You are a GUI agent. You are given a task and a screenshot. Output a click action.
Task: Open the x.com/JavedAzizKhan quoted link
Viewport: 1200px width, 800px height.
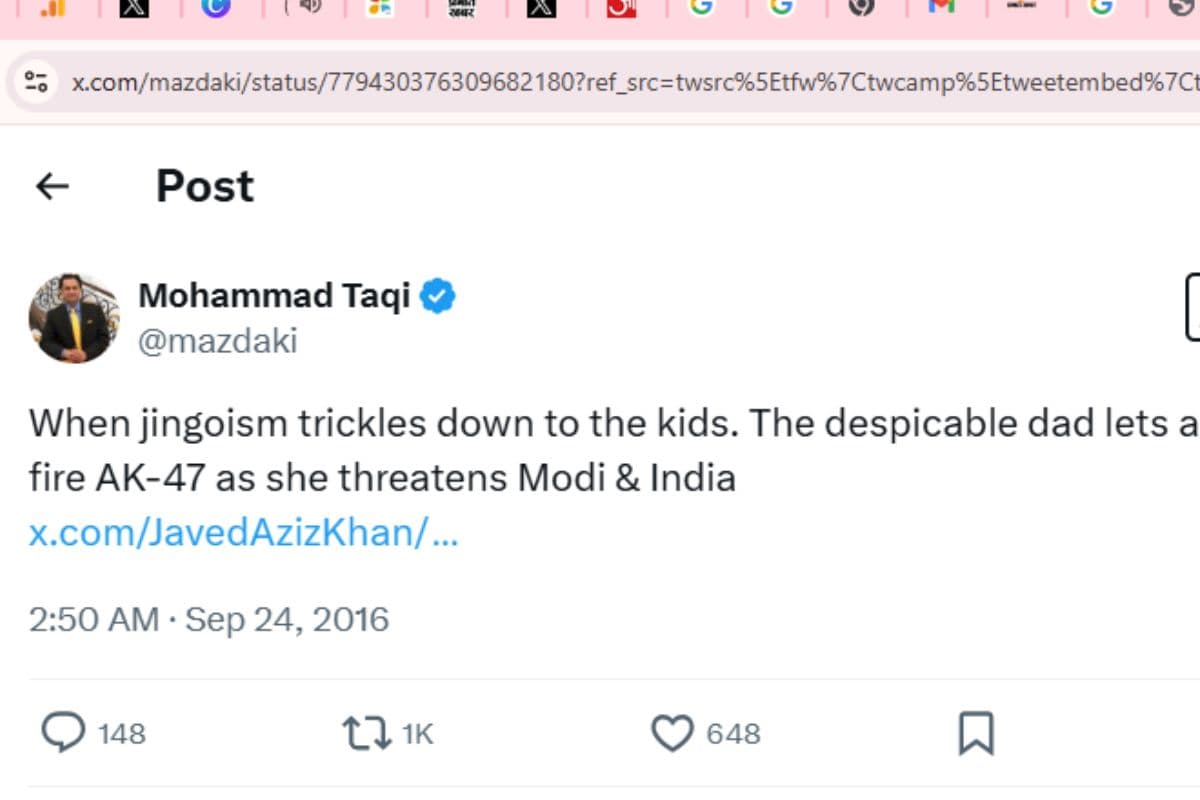243,533
